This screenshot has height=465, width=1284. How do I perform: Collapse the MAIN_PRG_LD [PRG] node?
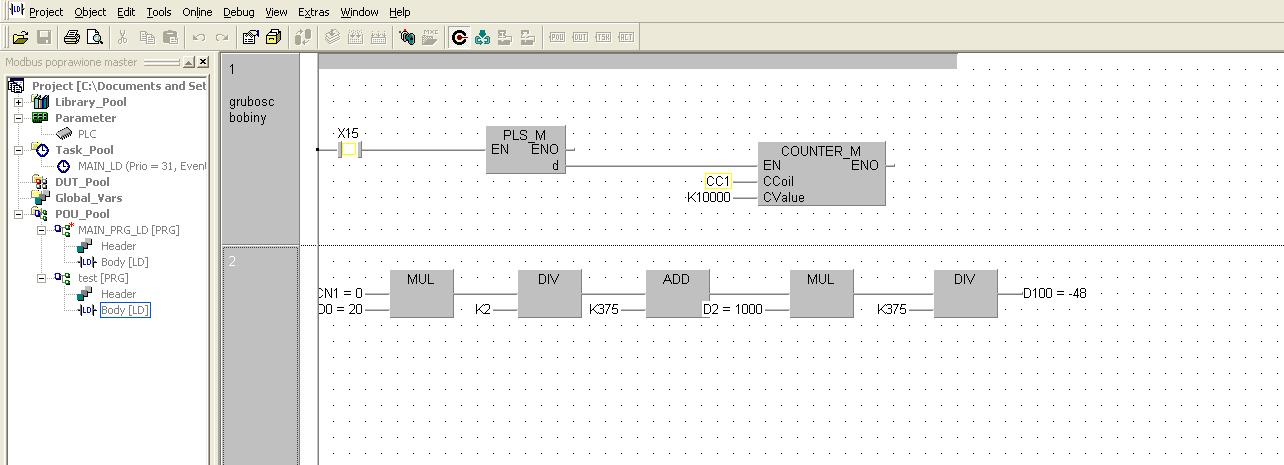click(42, 230)
